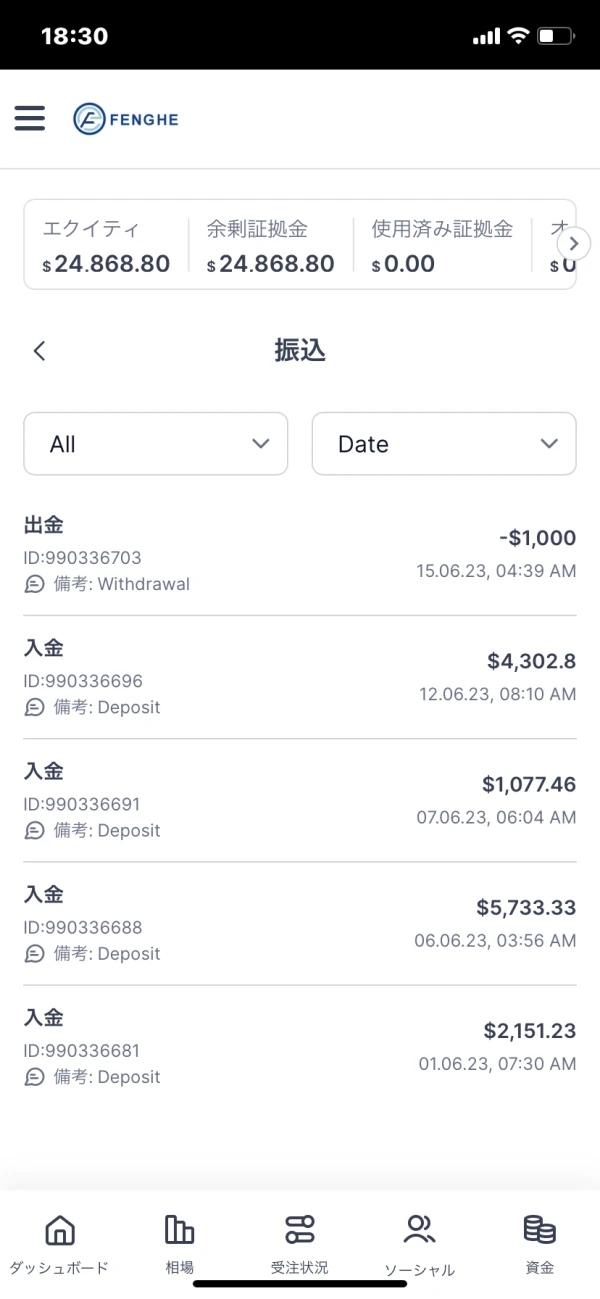Viewport: 600px width, 1299px height.
Task: Select the -$1,000 withdrawal transaction
Action: (x=300, y=554)
